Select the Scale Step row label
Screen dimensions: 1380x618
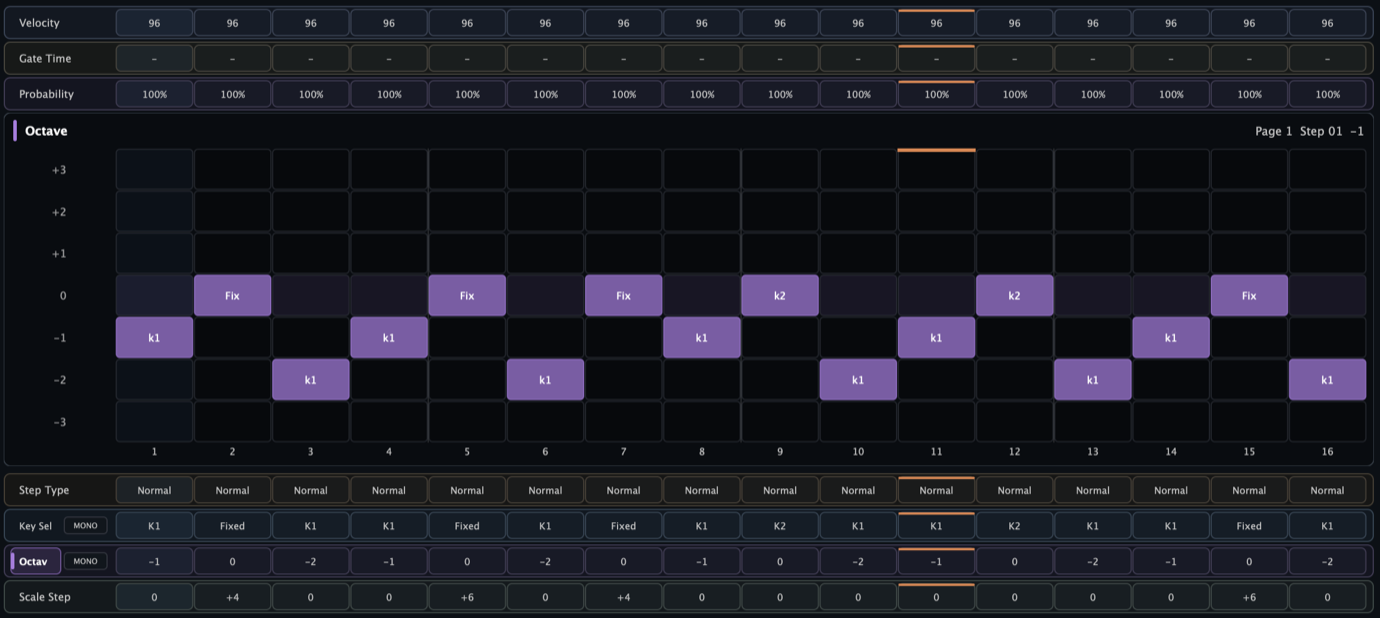click(x=45, y=597)
